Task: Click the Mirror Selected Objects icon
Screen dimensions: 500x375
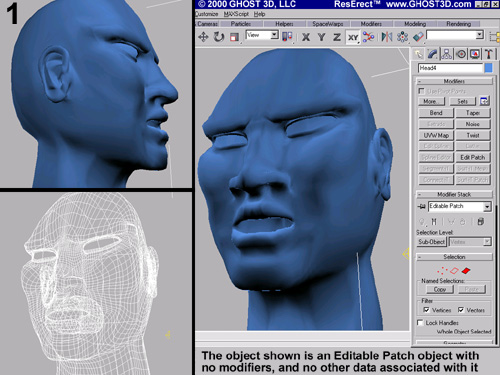Action: pyautogui.click(x=387, y=37)
